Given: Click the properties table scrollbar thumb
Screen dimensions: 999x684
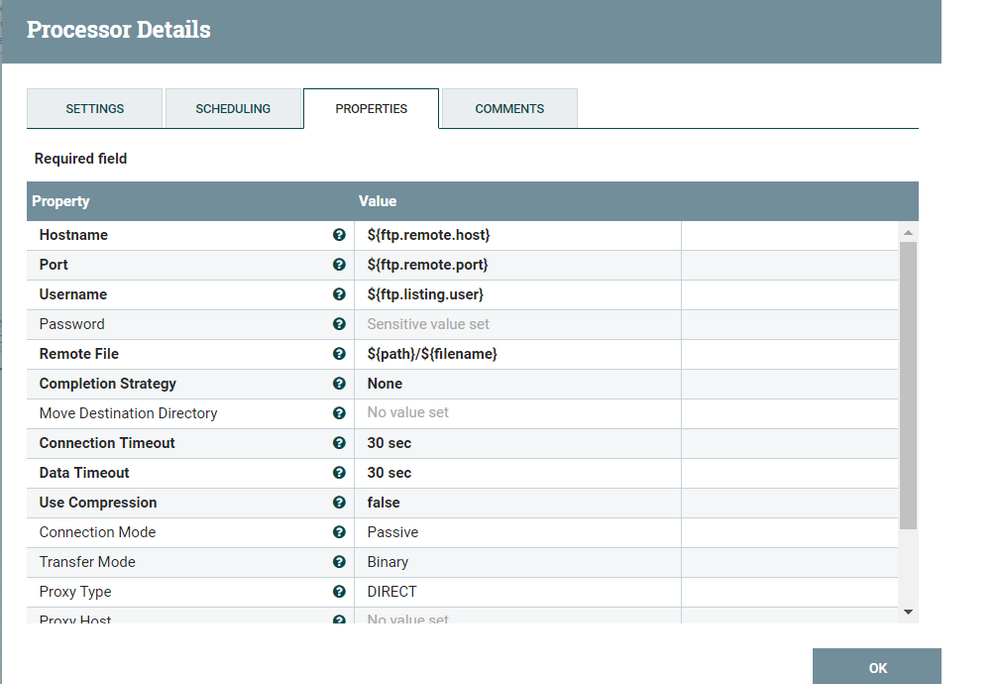Looking at the screenshot, I should pyautogui.click(x=908, y=385).
